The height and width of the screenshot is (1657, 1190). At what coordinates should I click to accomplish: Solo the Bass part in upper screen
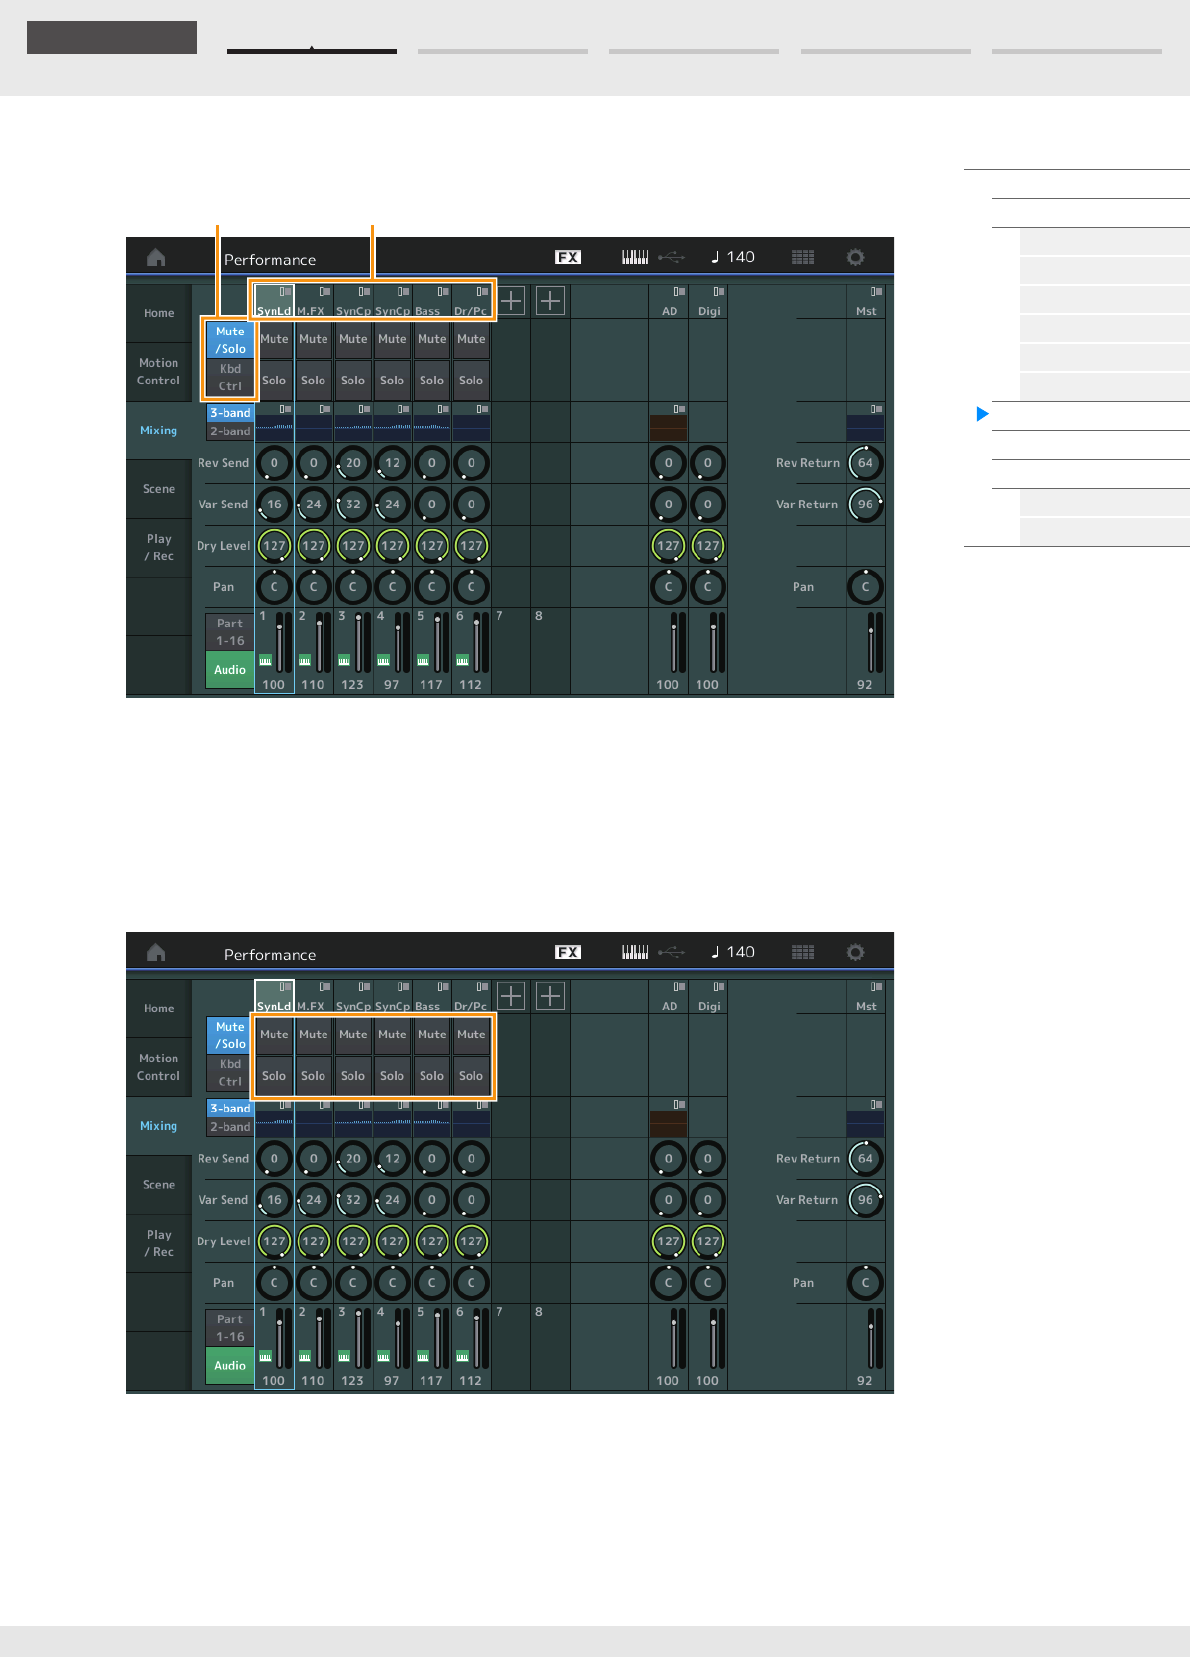pyautogui.click(x=432, y=380)
